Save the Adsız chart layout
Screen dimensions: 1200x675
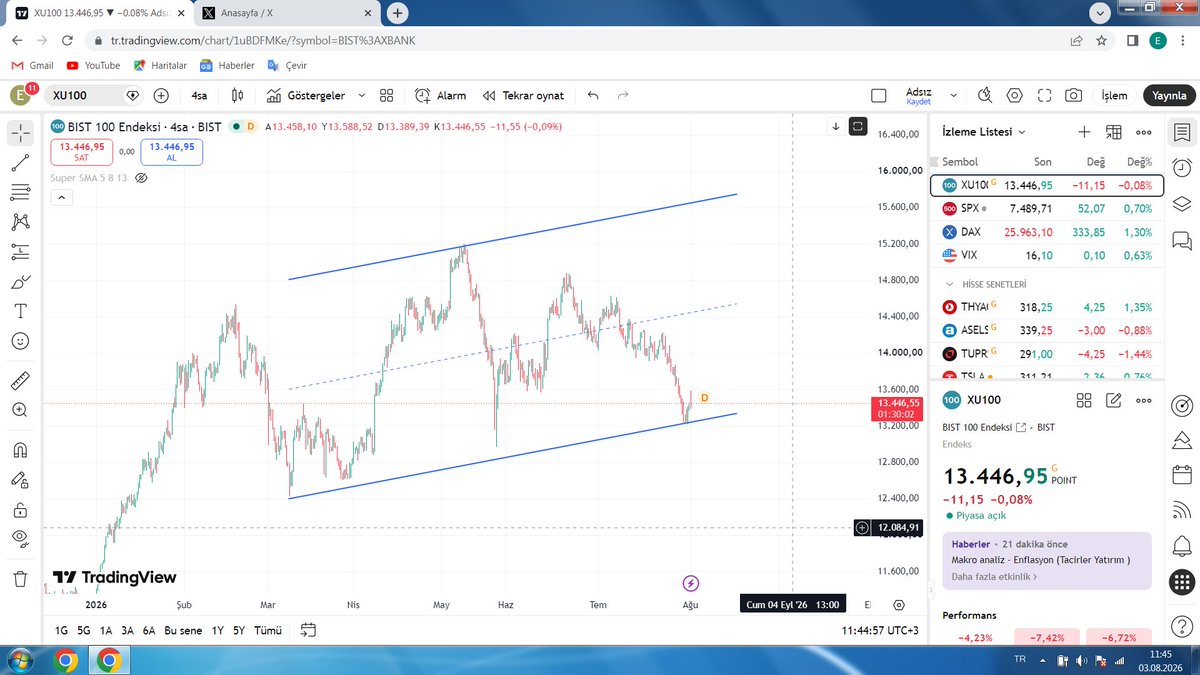point(918,95)
